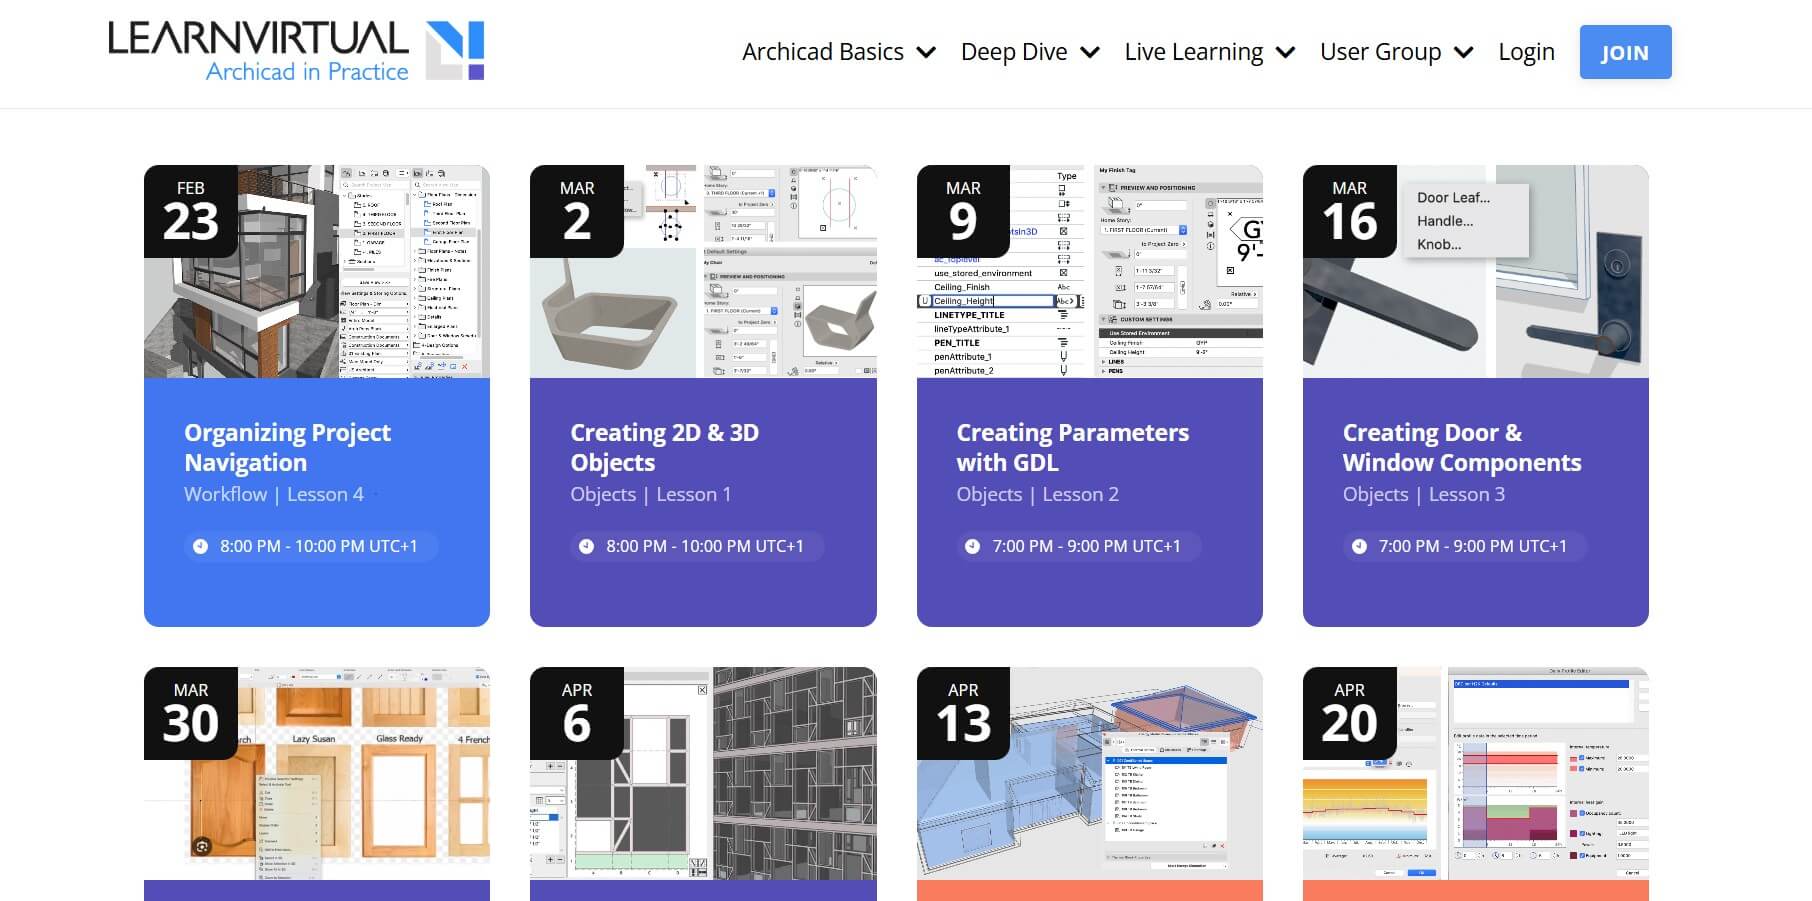Click the clock icon on Objects Lesson 2
Screen dimensions: 1812x901
972,546
